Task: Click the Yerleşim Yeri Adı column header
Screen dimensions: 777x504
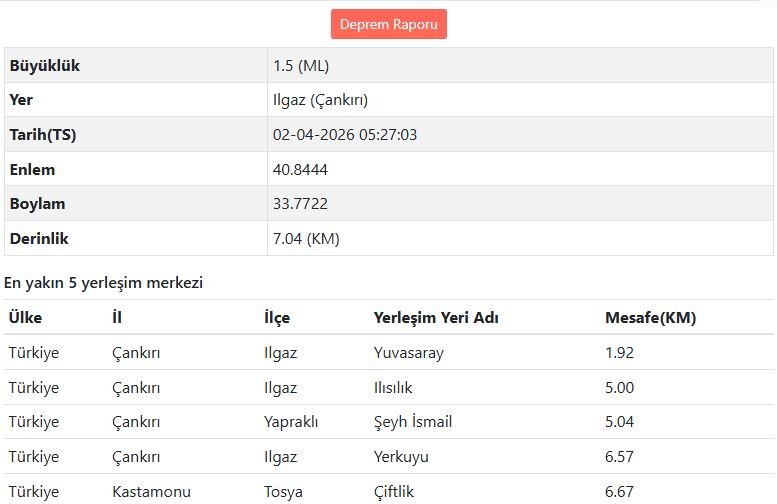Action: click(436, 318)
